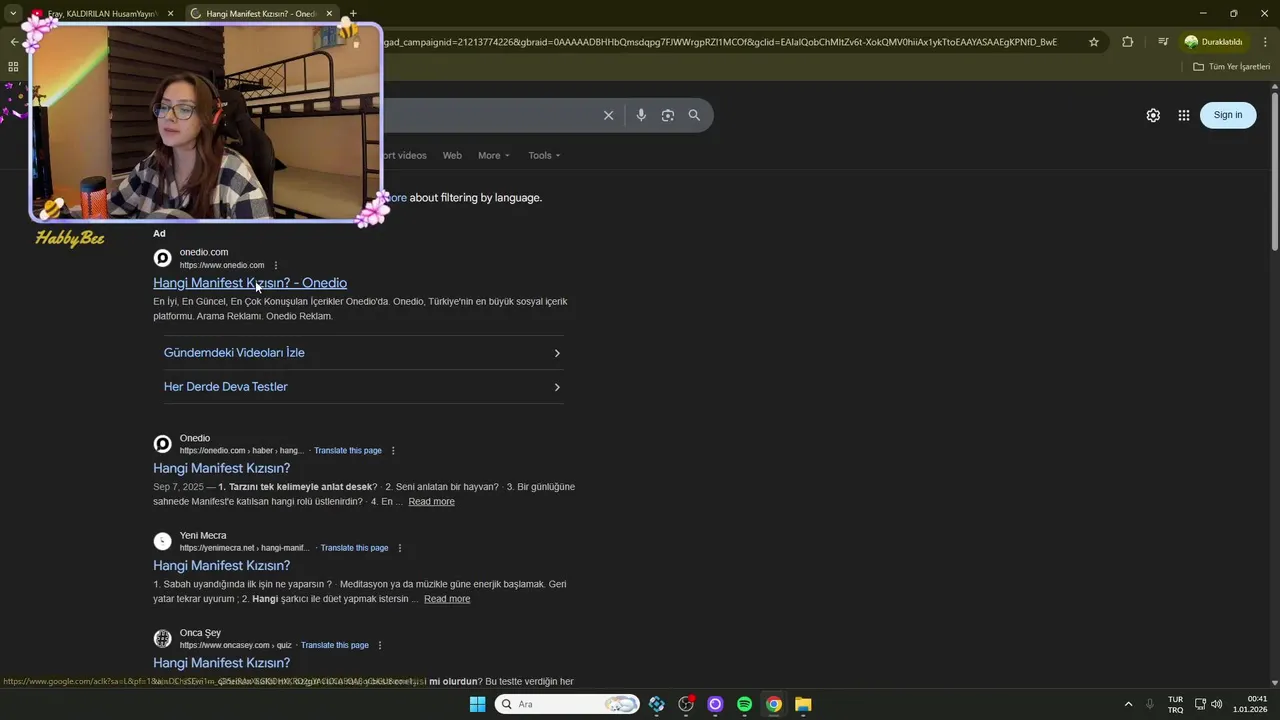Click the search magnifier icon

694,115
